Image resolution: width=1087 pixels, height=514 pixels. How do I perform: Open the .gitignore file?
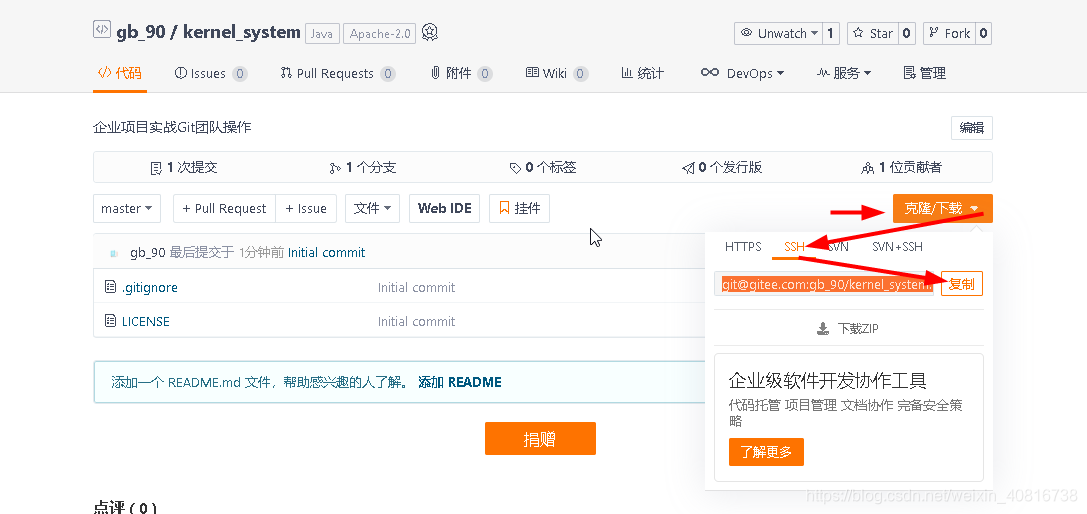(x=150, y=287)
